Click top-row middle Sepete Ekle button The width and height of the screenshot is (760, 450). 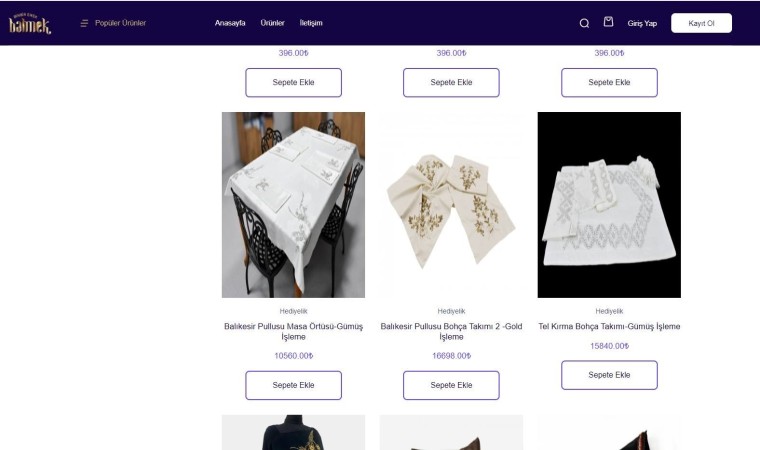click(x=451, y=82)
